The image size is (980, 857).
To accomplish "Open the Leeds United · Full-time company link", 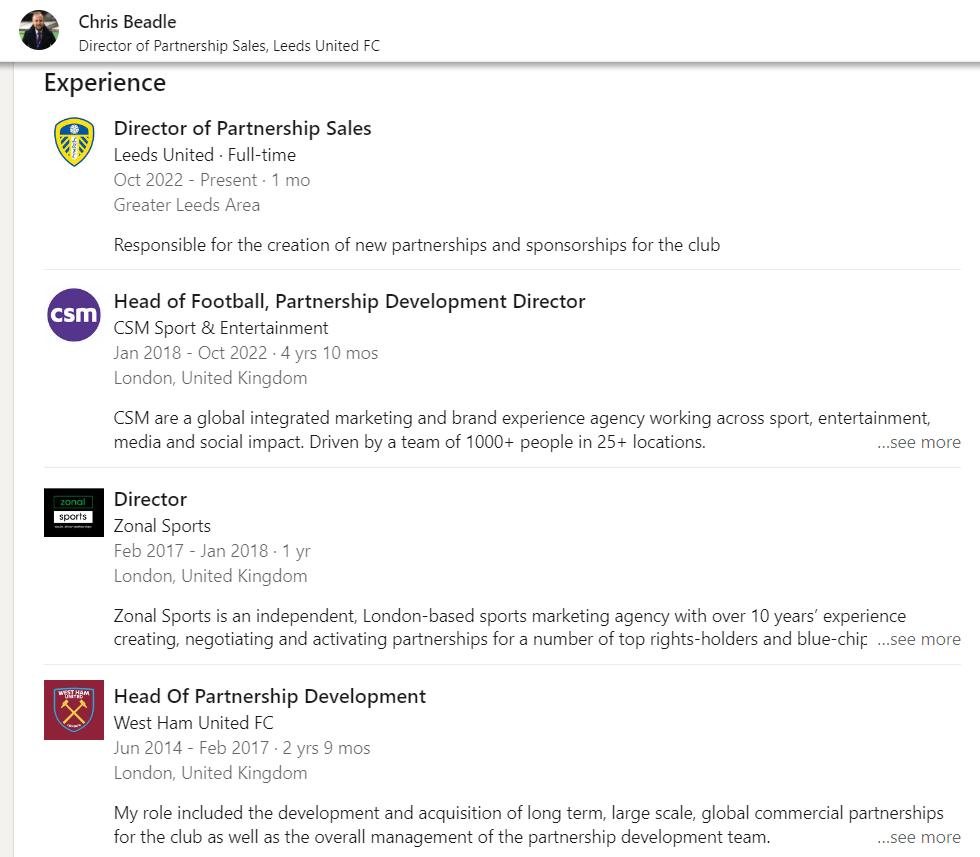I will pyautogui.click(x=204, y=154).
